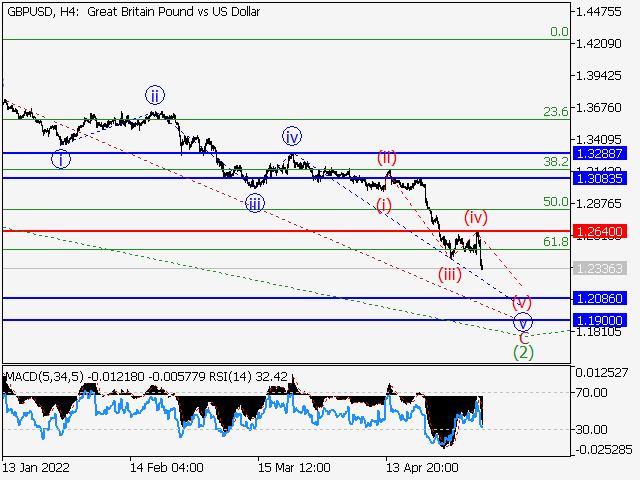Image resolution: width=640 pixels, height=480 pixels.
Task: Select the blue circled wave iii marker
Action: tap(255, 203)
